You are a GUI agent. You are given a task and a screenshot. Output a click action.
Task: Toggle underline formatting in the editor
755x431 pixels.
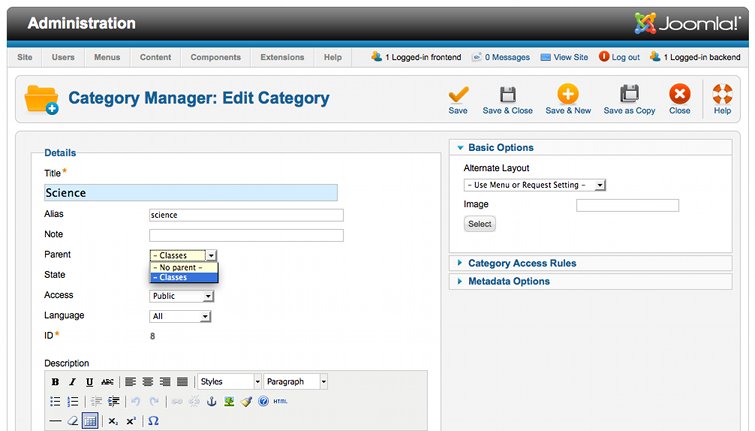pos(89,382)
